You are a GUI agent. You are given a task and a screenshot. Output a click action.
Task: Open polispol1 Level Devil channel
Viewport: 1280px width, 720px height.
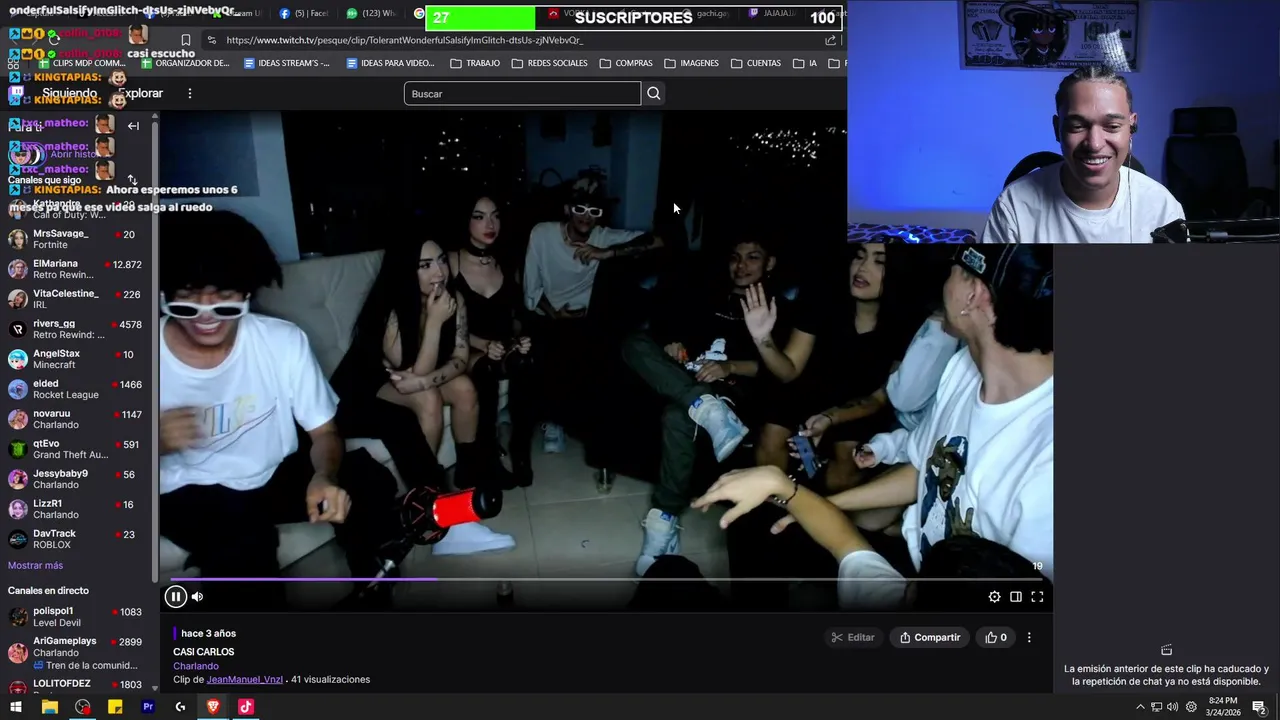click(x=75, y=616)
